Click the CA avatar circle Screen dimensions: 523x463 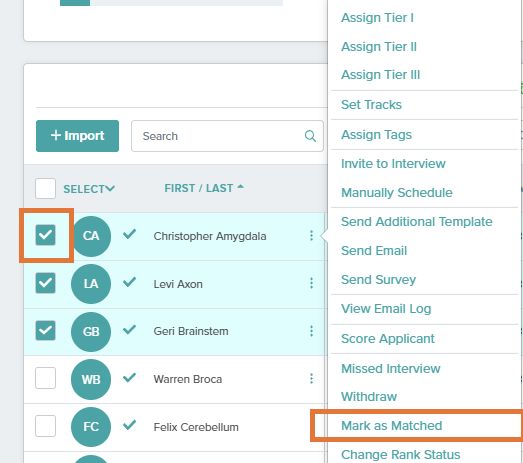91,236
